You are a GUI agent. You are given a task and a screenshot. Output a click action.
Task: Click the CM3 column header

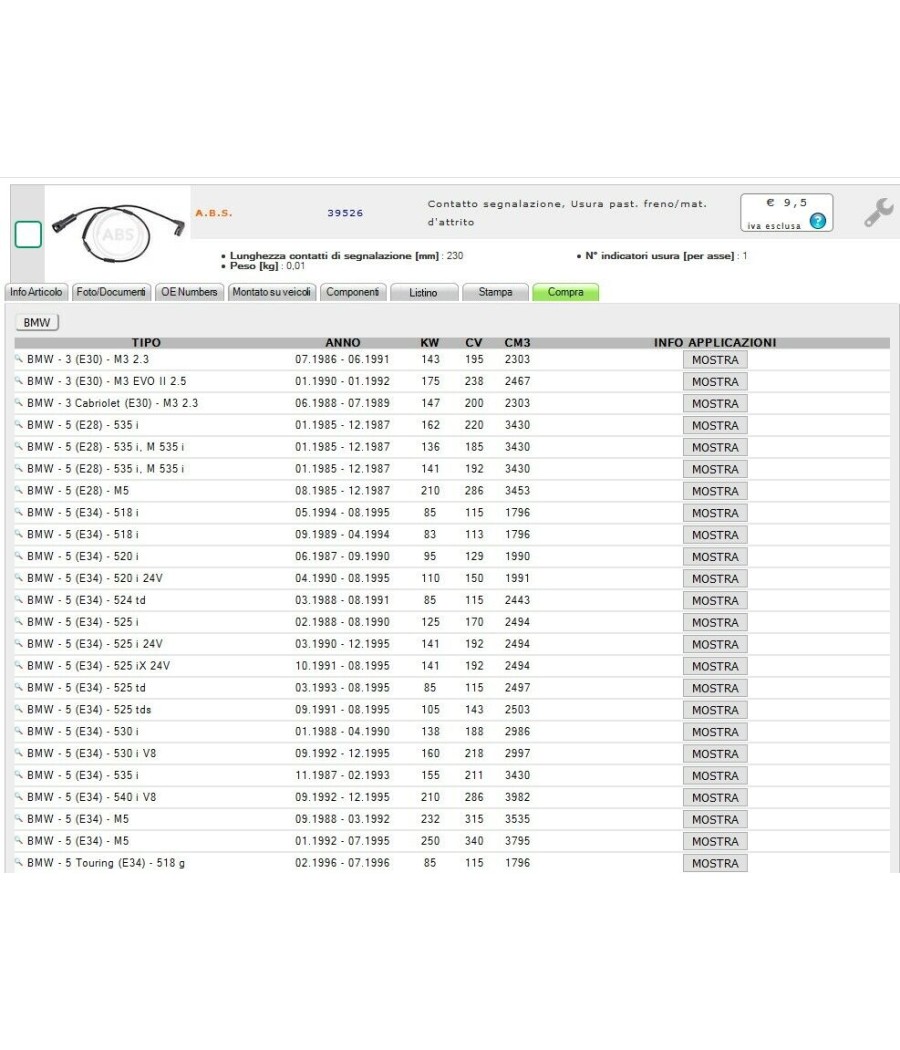518,342
